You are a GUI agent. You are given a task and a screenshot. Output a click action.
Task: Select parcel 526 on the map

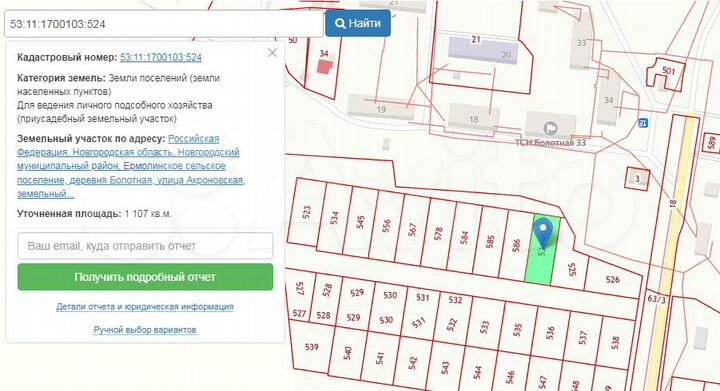612,277
